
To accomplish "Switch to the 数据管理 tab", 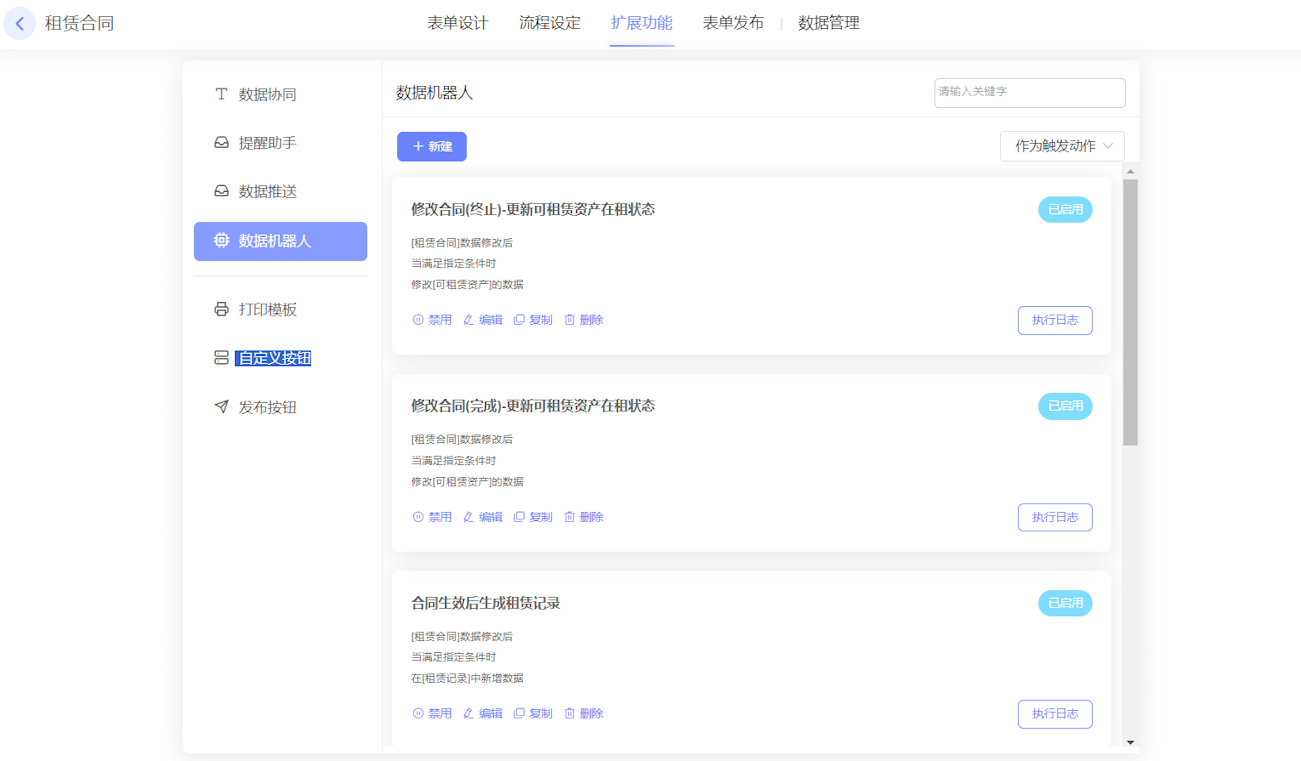I will tap(828, 23).
